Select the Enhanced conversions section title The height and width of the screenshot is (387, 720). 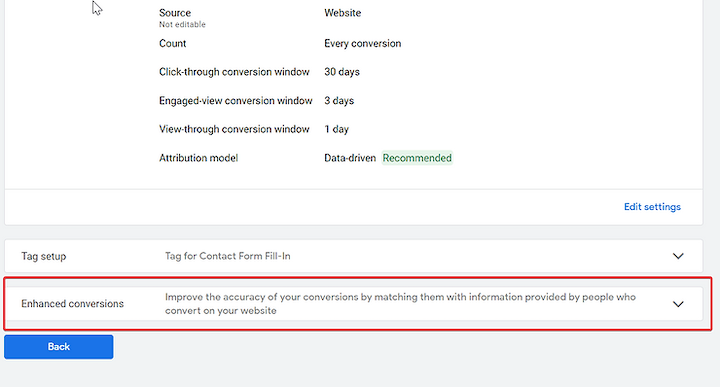[73, 303]
